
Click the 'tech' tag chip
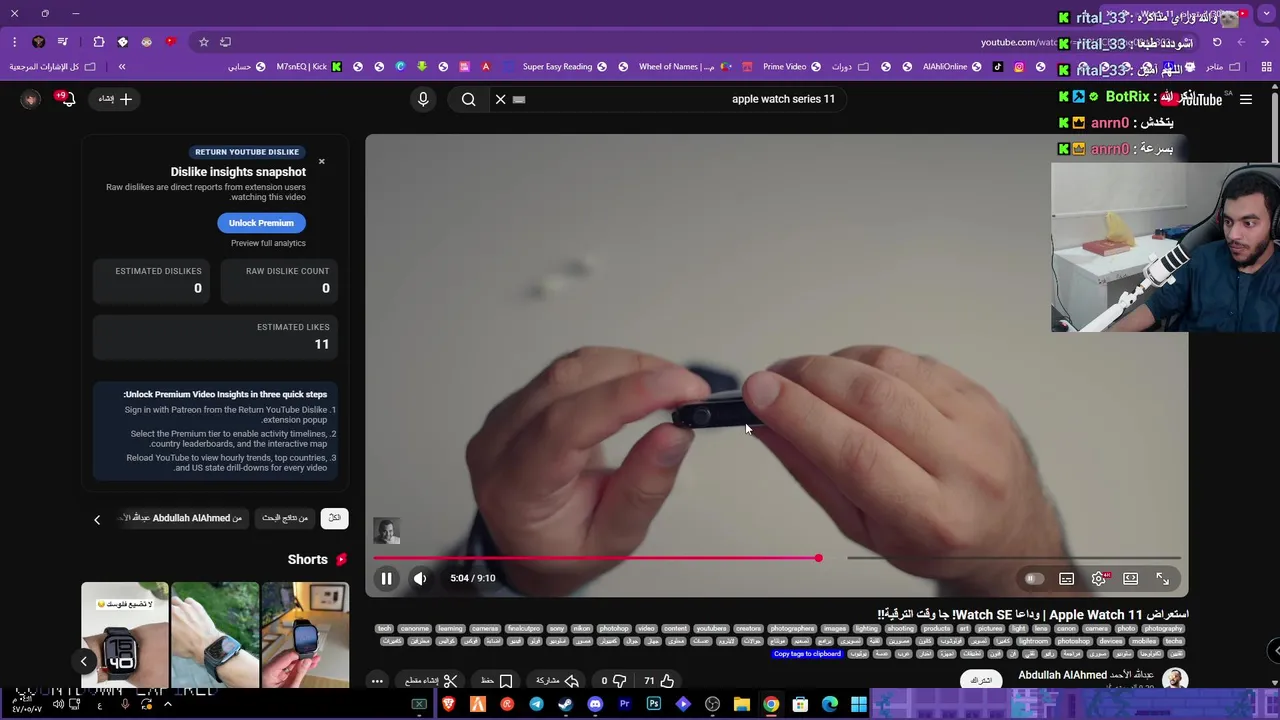[385, 629]
